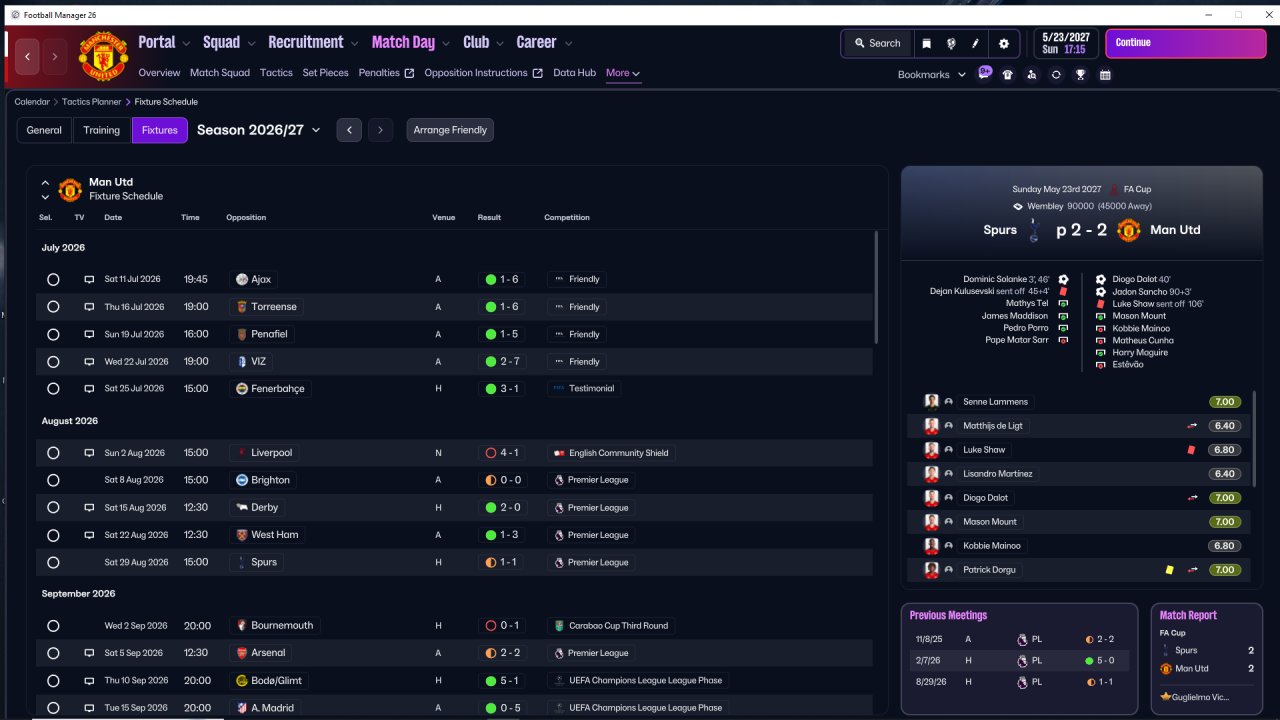Expand the Recruitment menu chevron
The image size is (1280, 720).
click(354, 43)
